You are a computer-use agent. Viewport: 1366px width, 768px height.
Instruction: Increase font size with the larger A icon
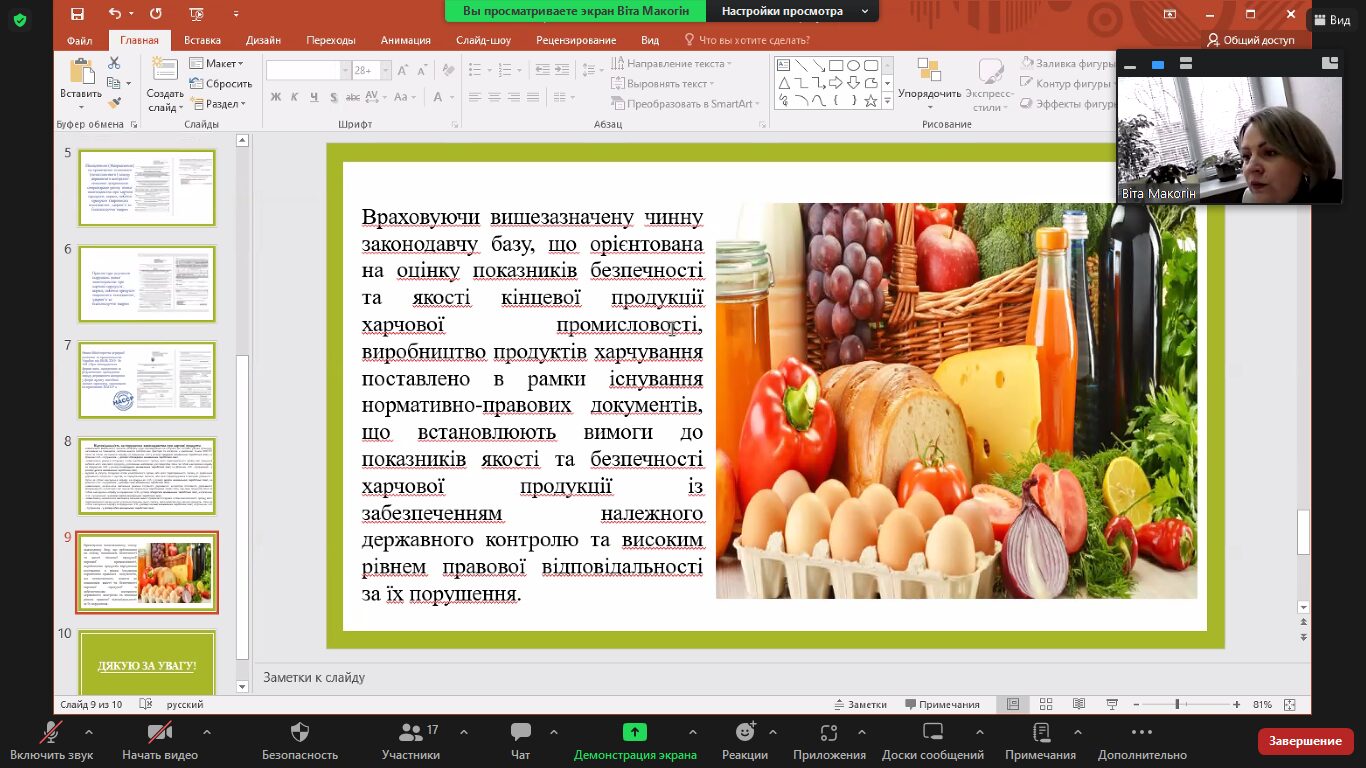click(x=404, y=71)
